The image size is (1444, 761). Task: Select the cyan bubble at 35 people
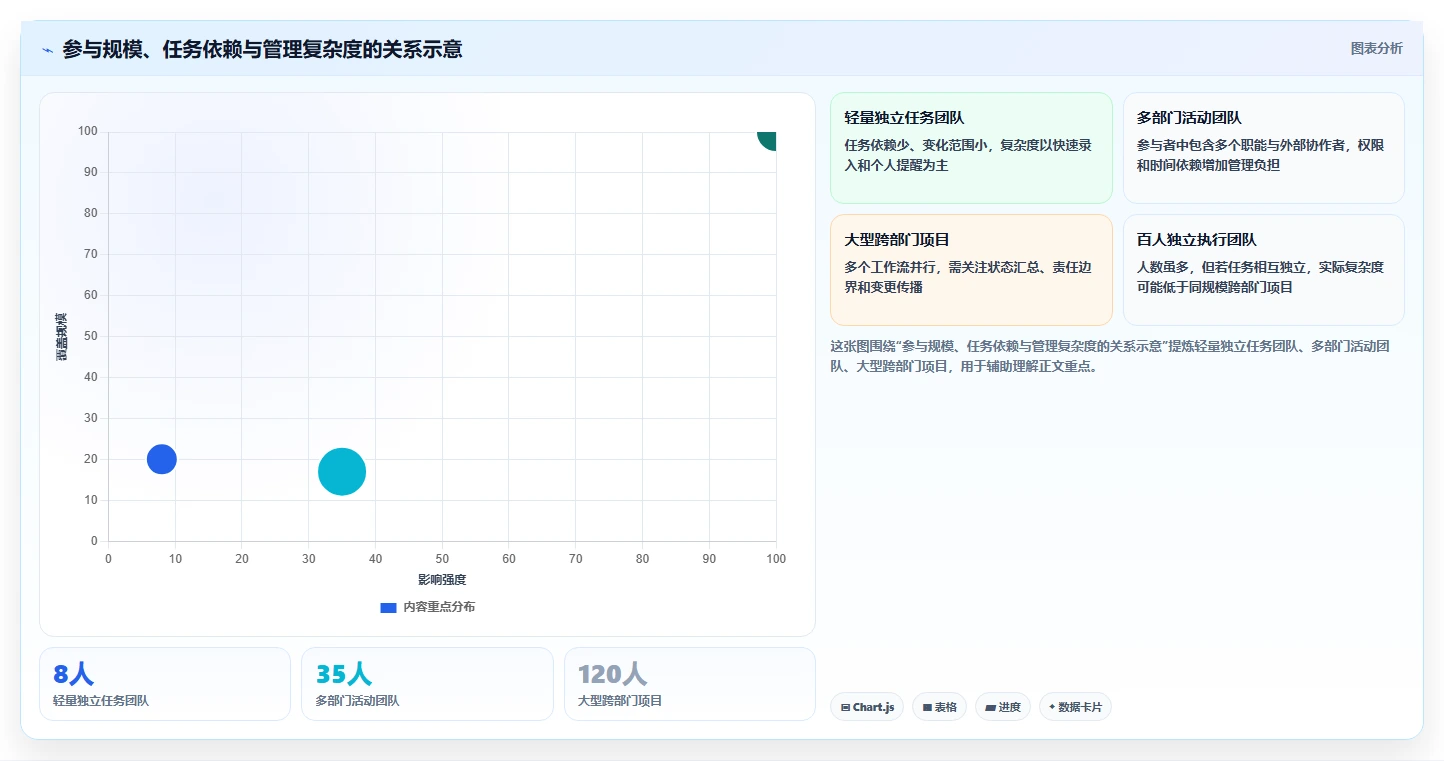342,472
